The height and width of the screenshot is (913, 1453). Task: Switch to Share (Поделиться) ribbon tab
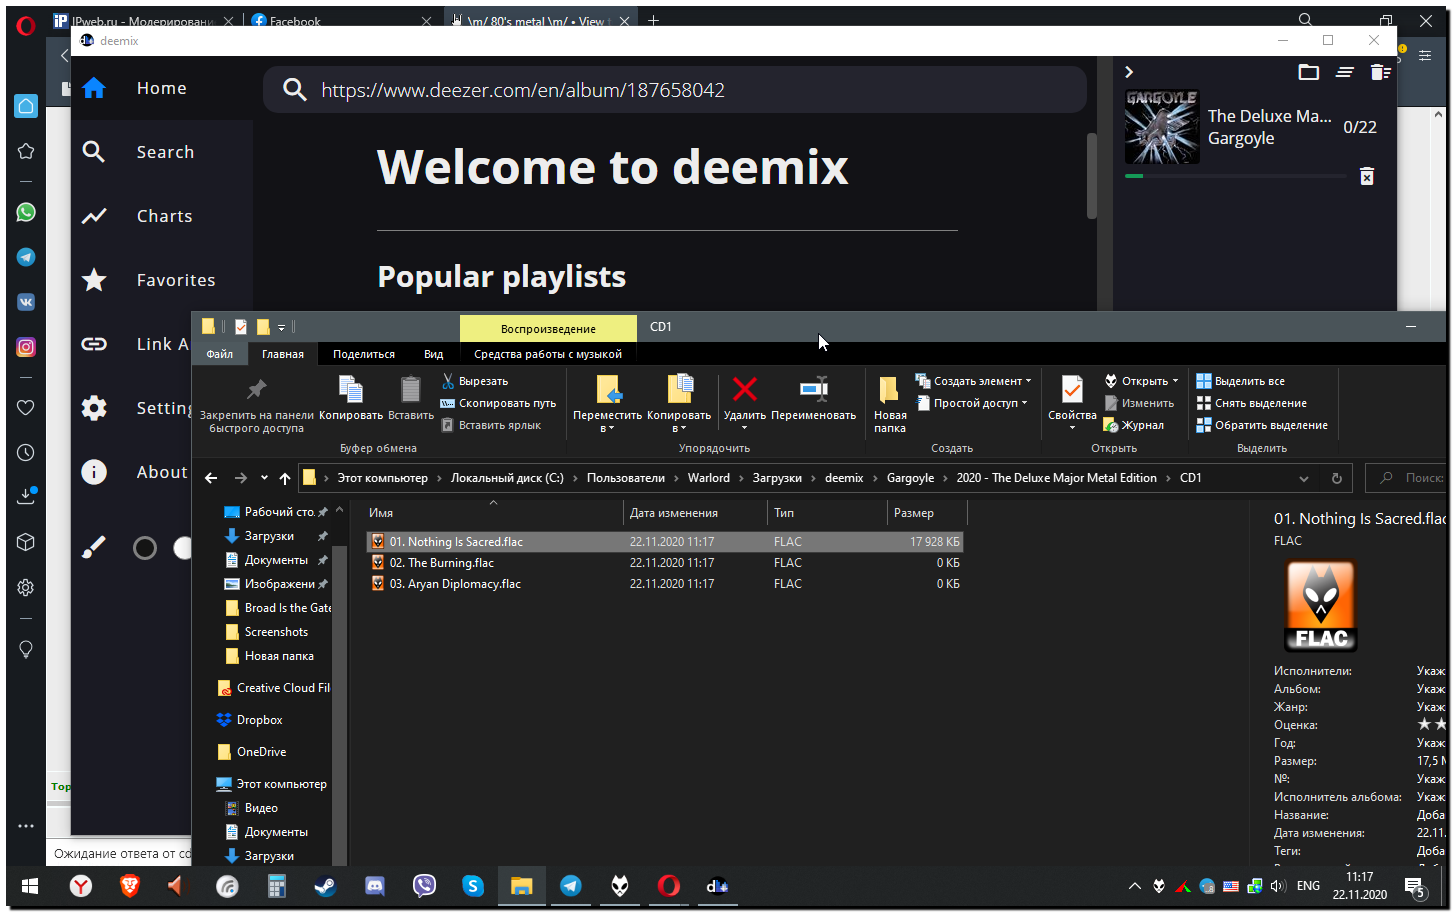tap(364, 354)
